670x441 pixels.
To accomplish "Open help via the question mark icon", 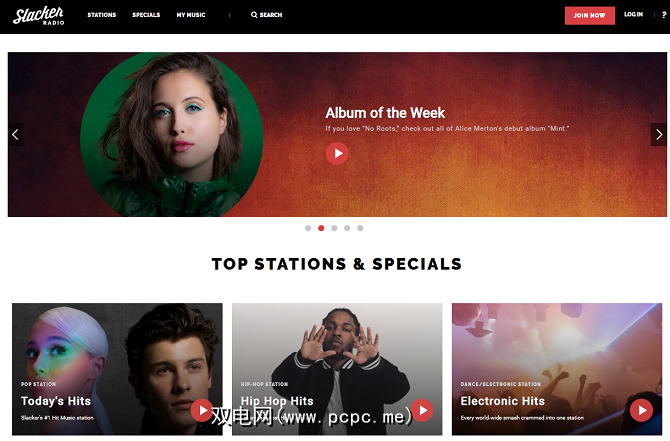I will pos(664,15).
